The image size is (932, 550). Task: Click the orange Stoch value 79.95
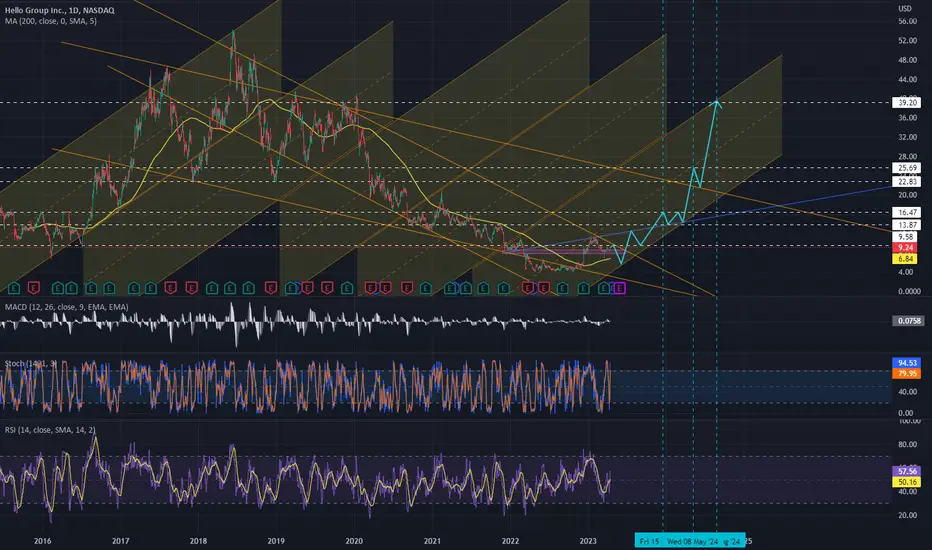pos(906,373)
